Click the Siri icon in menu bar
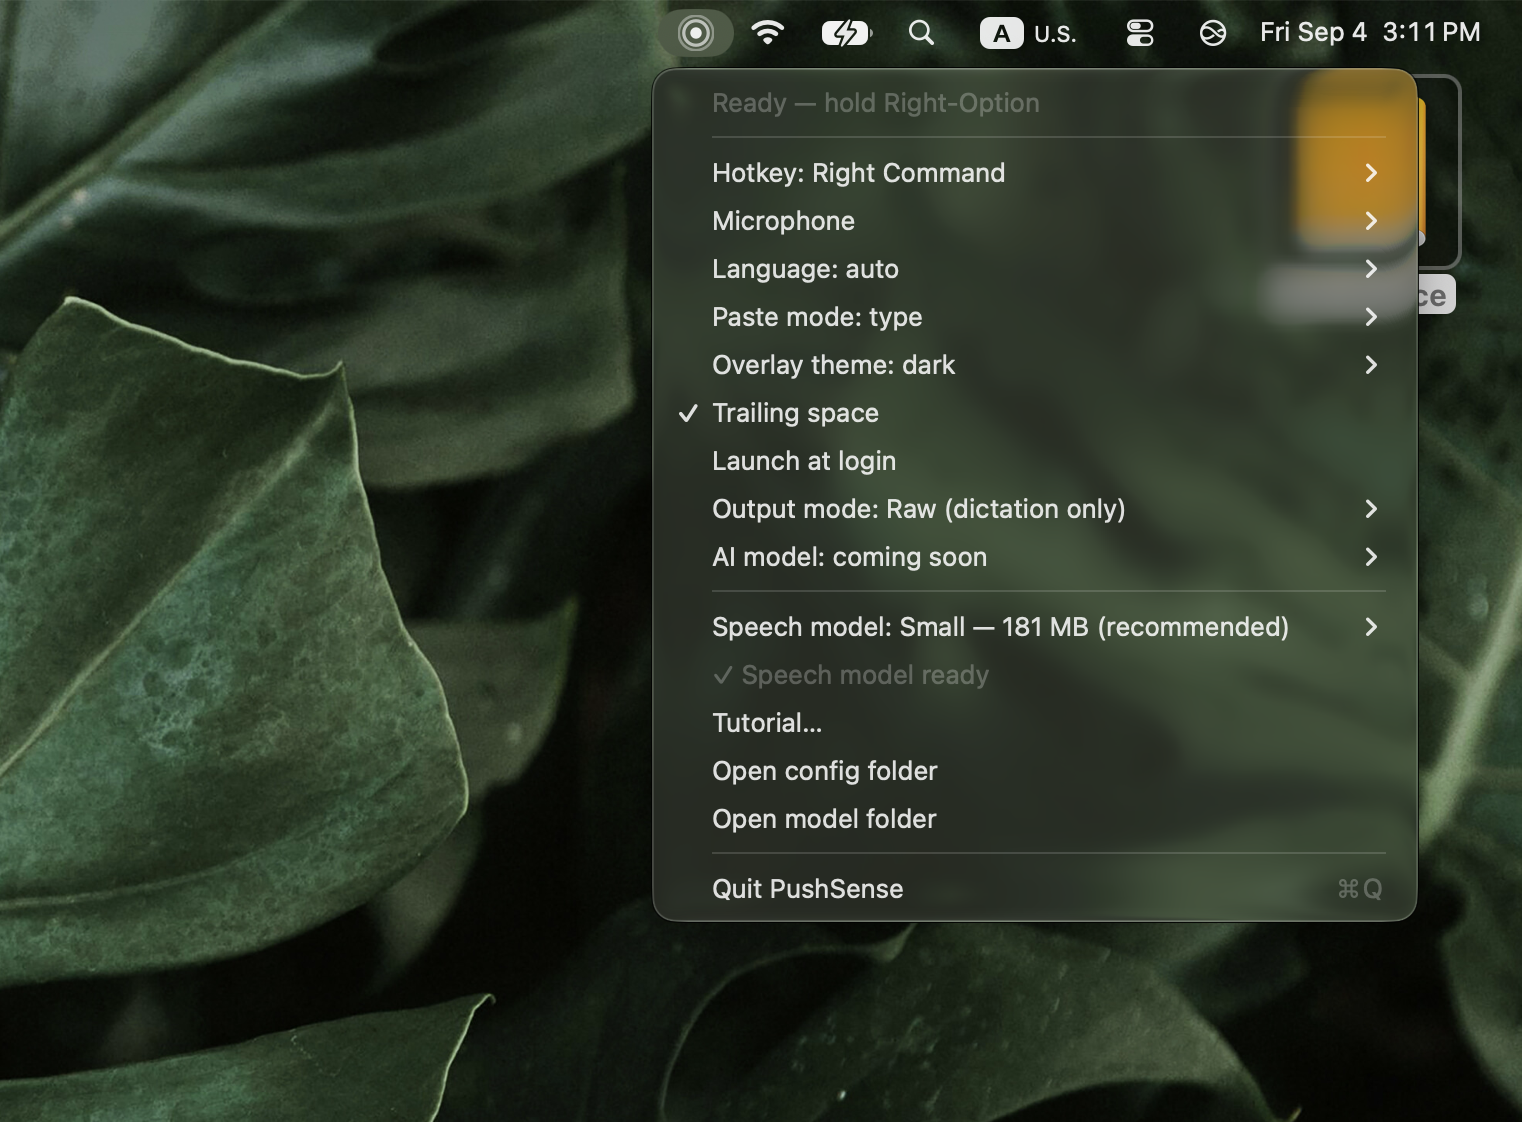 coord(1212,33)
